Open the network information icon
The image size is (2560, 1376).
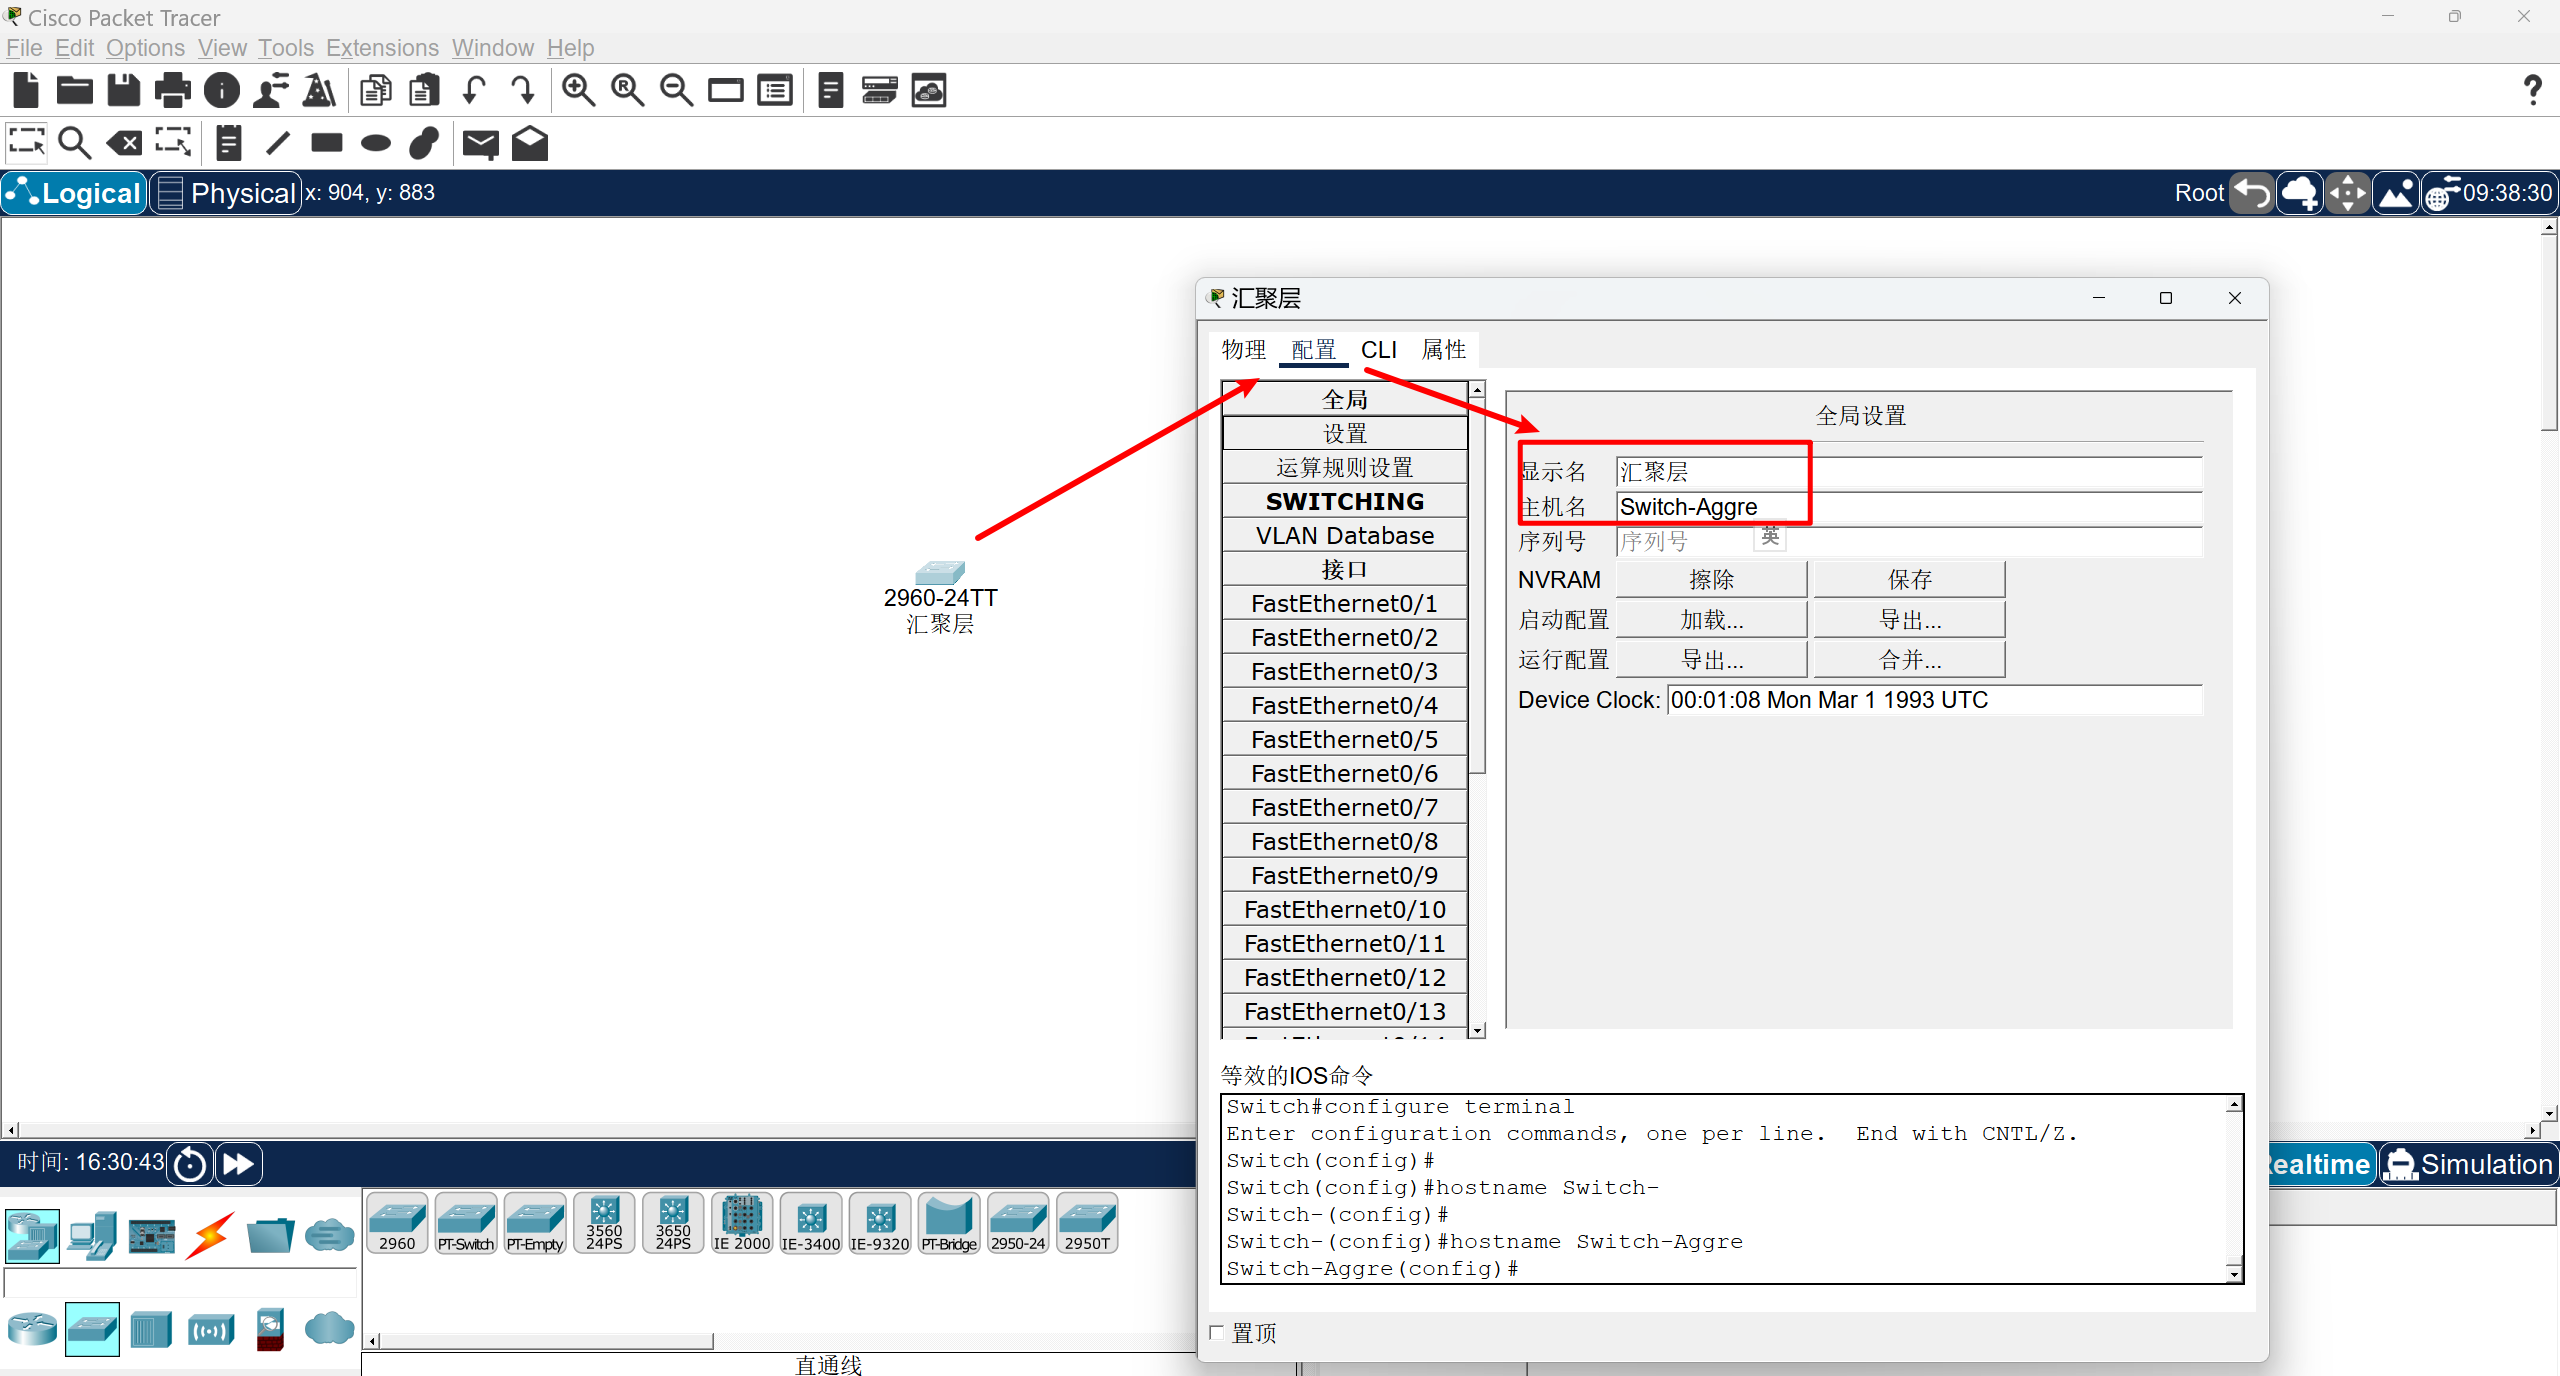click(x=222, y=91)
